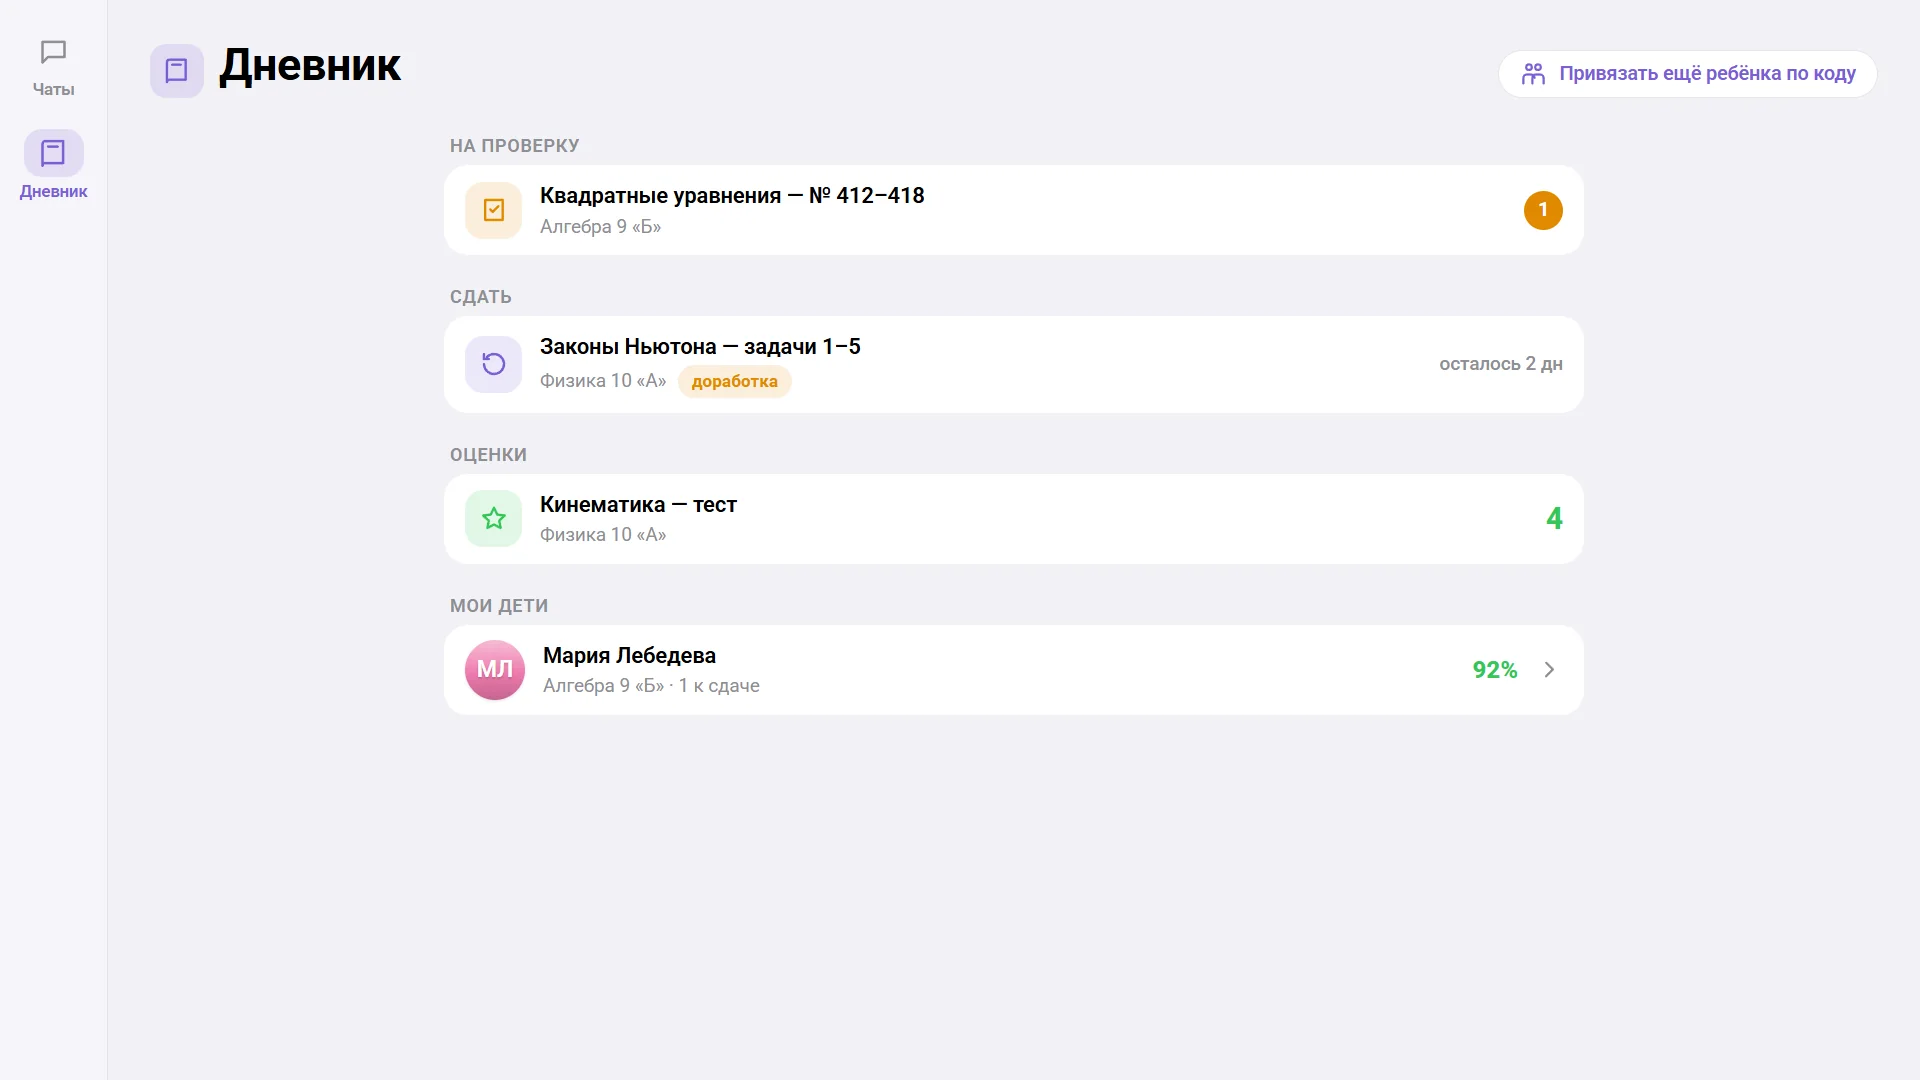The image size is (1920, 1080).
Task: Click the redo arrow icon of Законы Ньютона
Action: click(494, 364)
